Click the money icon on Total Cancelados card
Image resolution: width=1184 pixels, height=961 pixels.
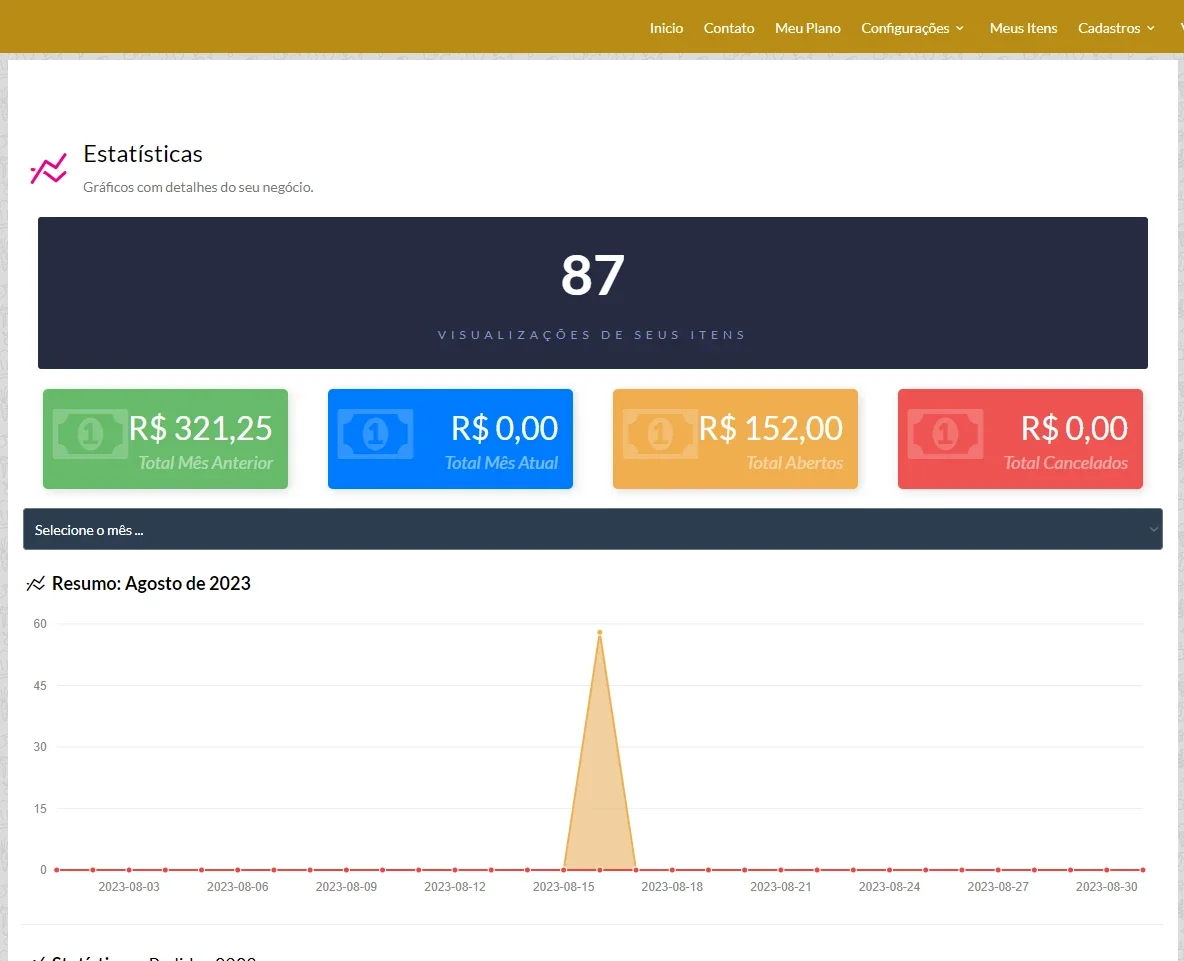(x=945, y=434)
